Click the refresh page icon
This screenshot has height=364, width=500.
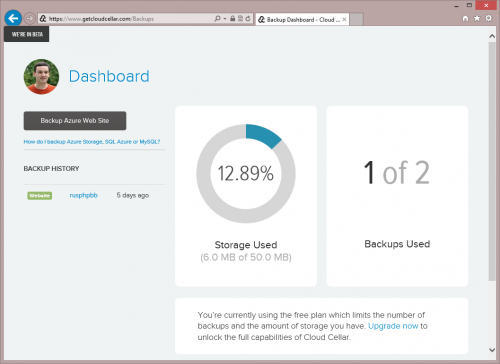248,19
